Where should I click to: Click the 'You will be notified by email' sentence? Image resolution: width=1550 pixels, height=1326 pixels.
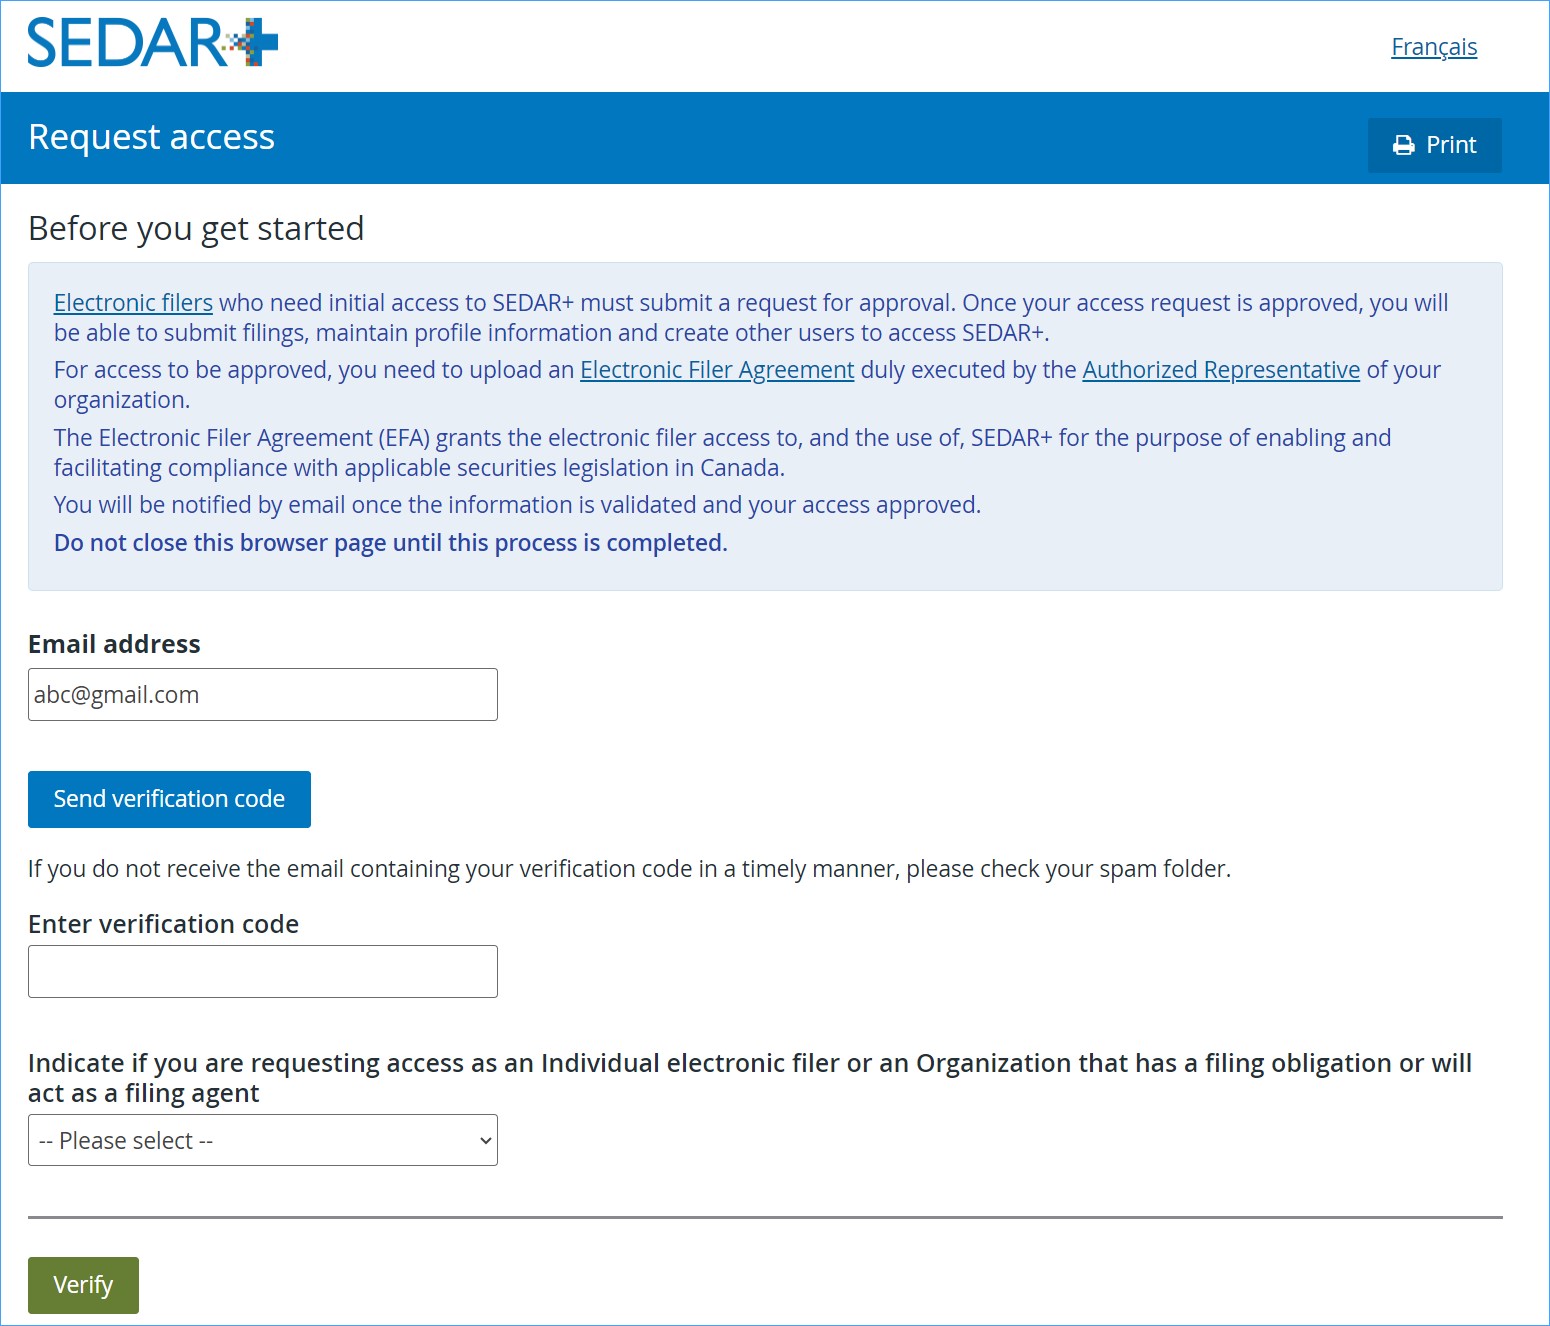click(517, 505)
